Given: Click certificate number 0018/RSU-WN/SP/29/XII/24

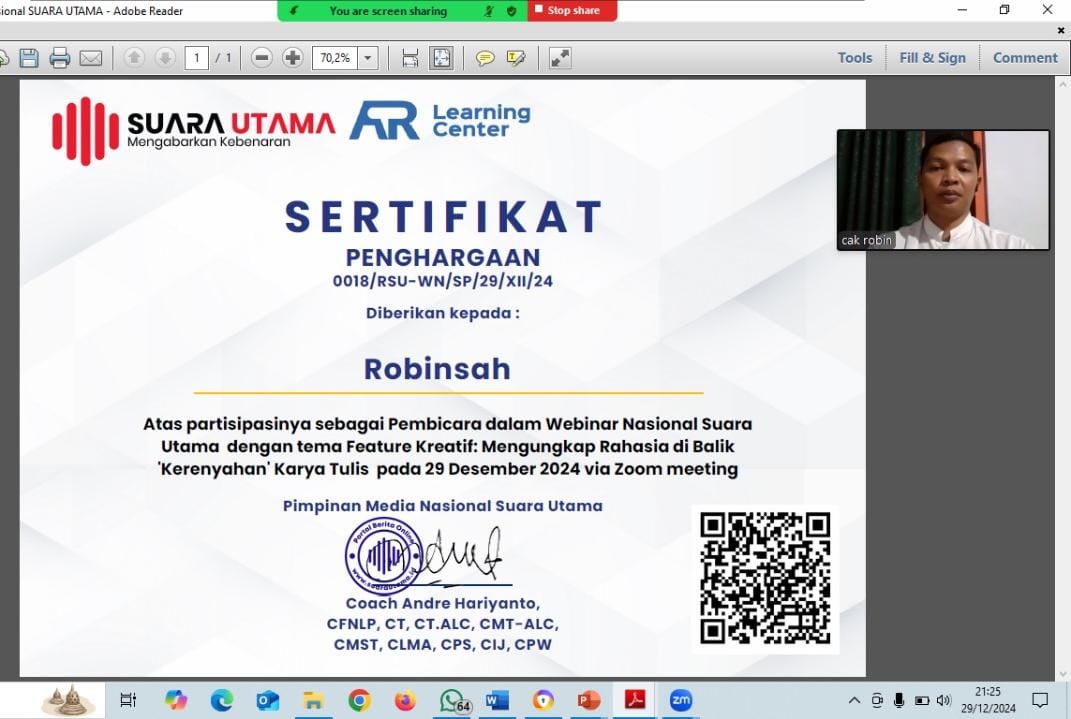Looking at the screenshot, I should click(x=443, y=281).
